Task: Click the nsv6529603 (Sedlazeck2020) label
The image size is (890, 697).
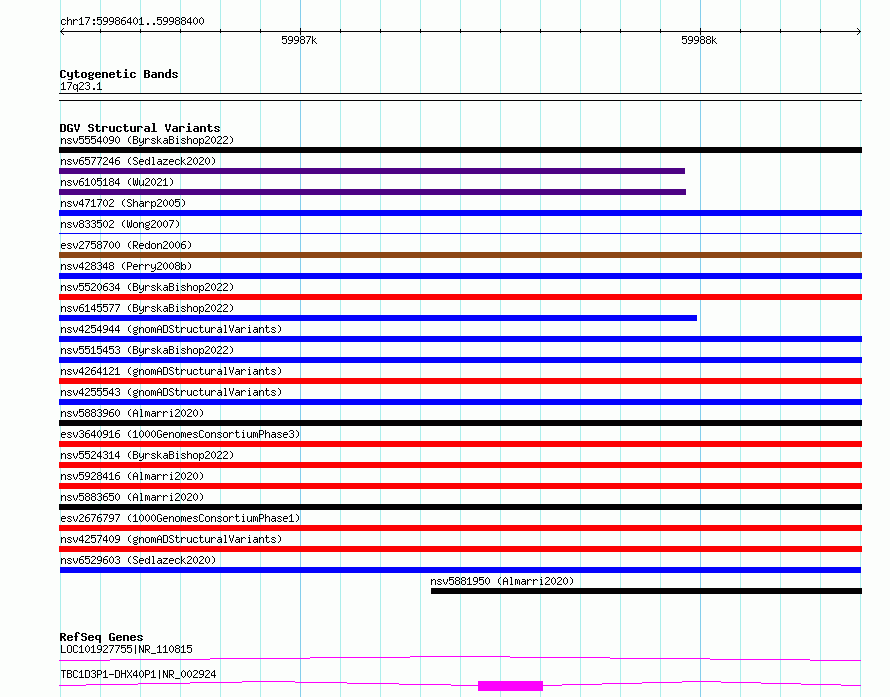Action: coord(138,560)
